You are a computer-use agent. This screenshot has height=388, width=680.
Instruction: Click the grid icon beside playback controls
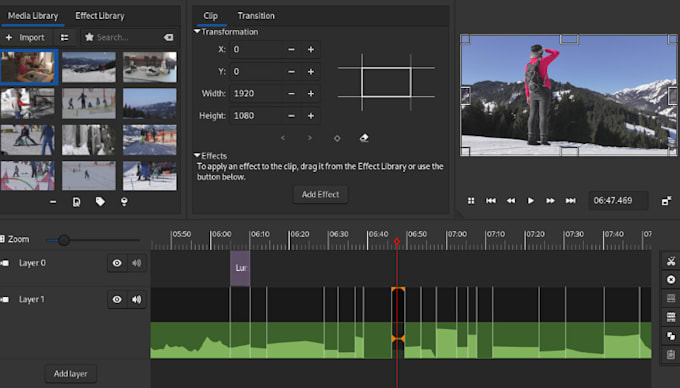[471, 201]
